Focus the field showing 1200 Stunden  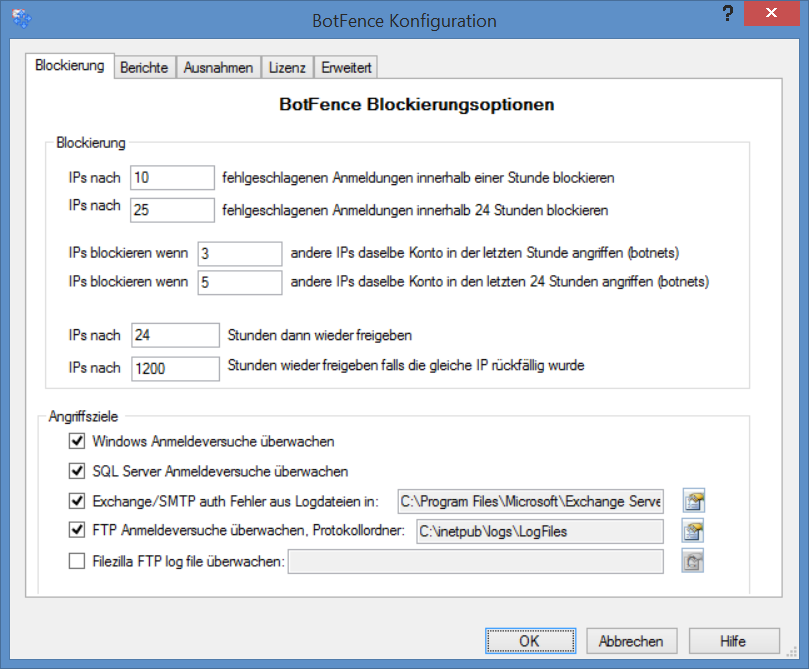(x=175, y=369)
